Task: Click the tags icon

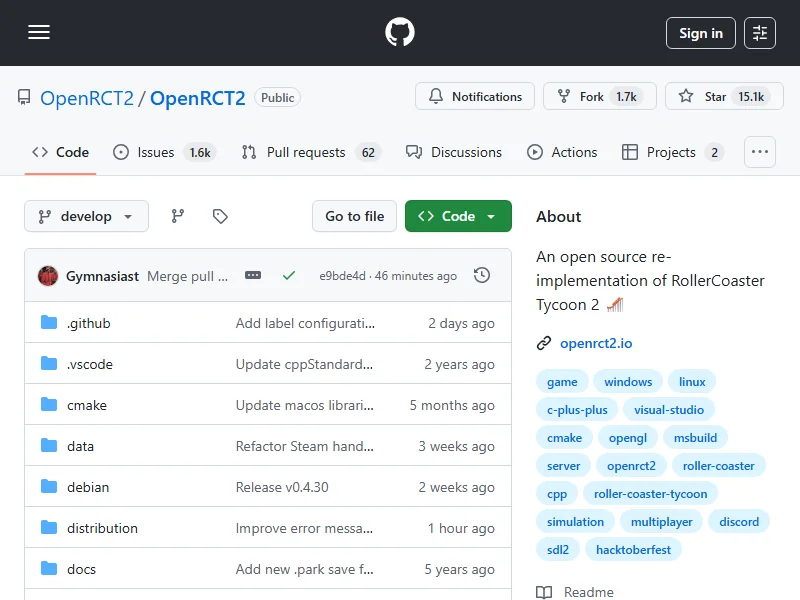Action: coord(220,216)
